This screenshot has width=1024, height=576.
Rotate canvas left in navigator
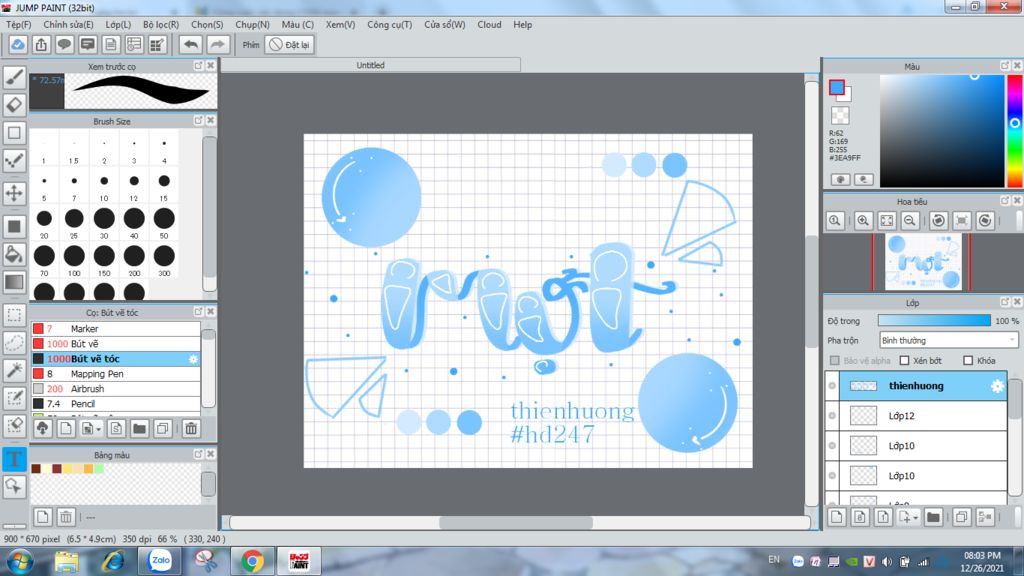[938, 221]
